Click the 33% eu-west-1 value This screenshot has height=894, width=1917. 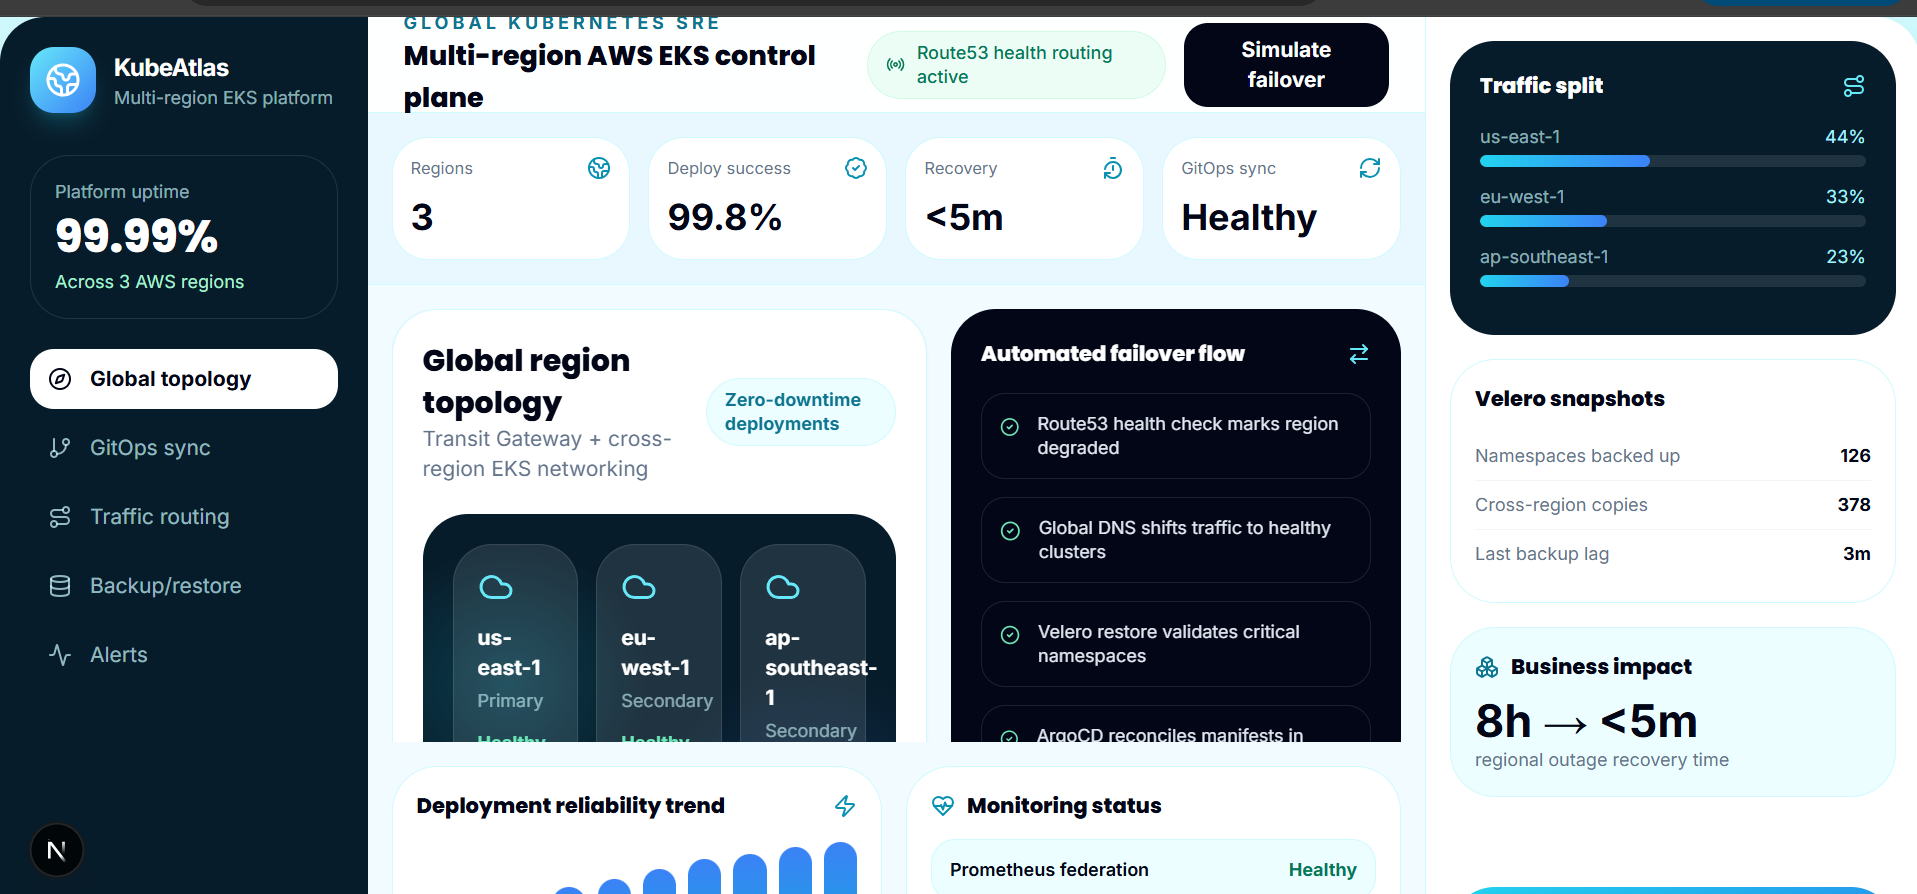point(1845,197)
